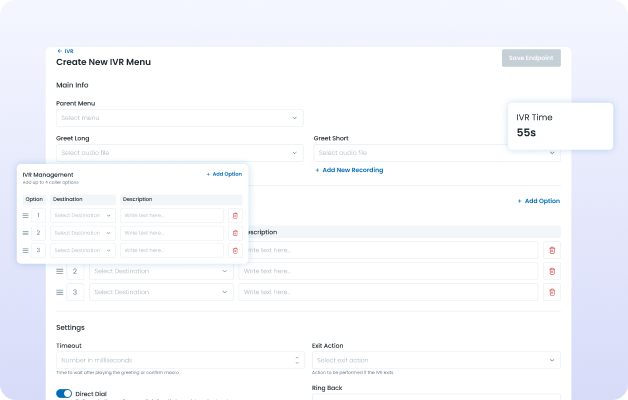Open the Parent Menu dropdown

[179, 118]
